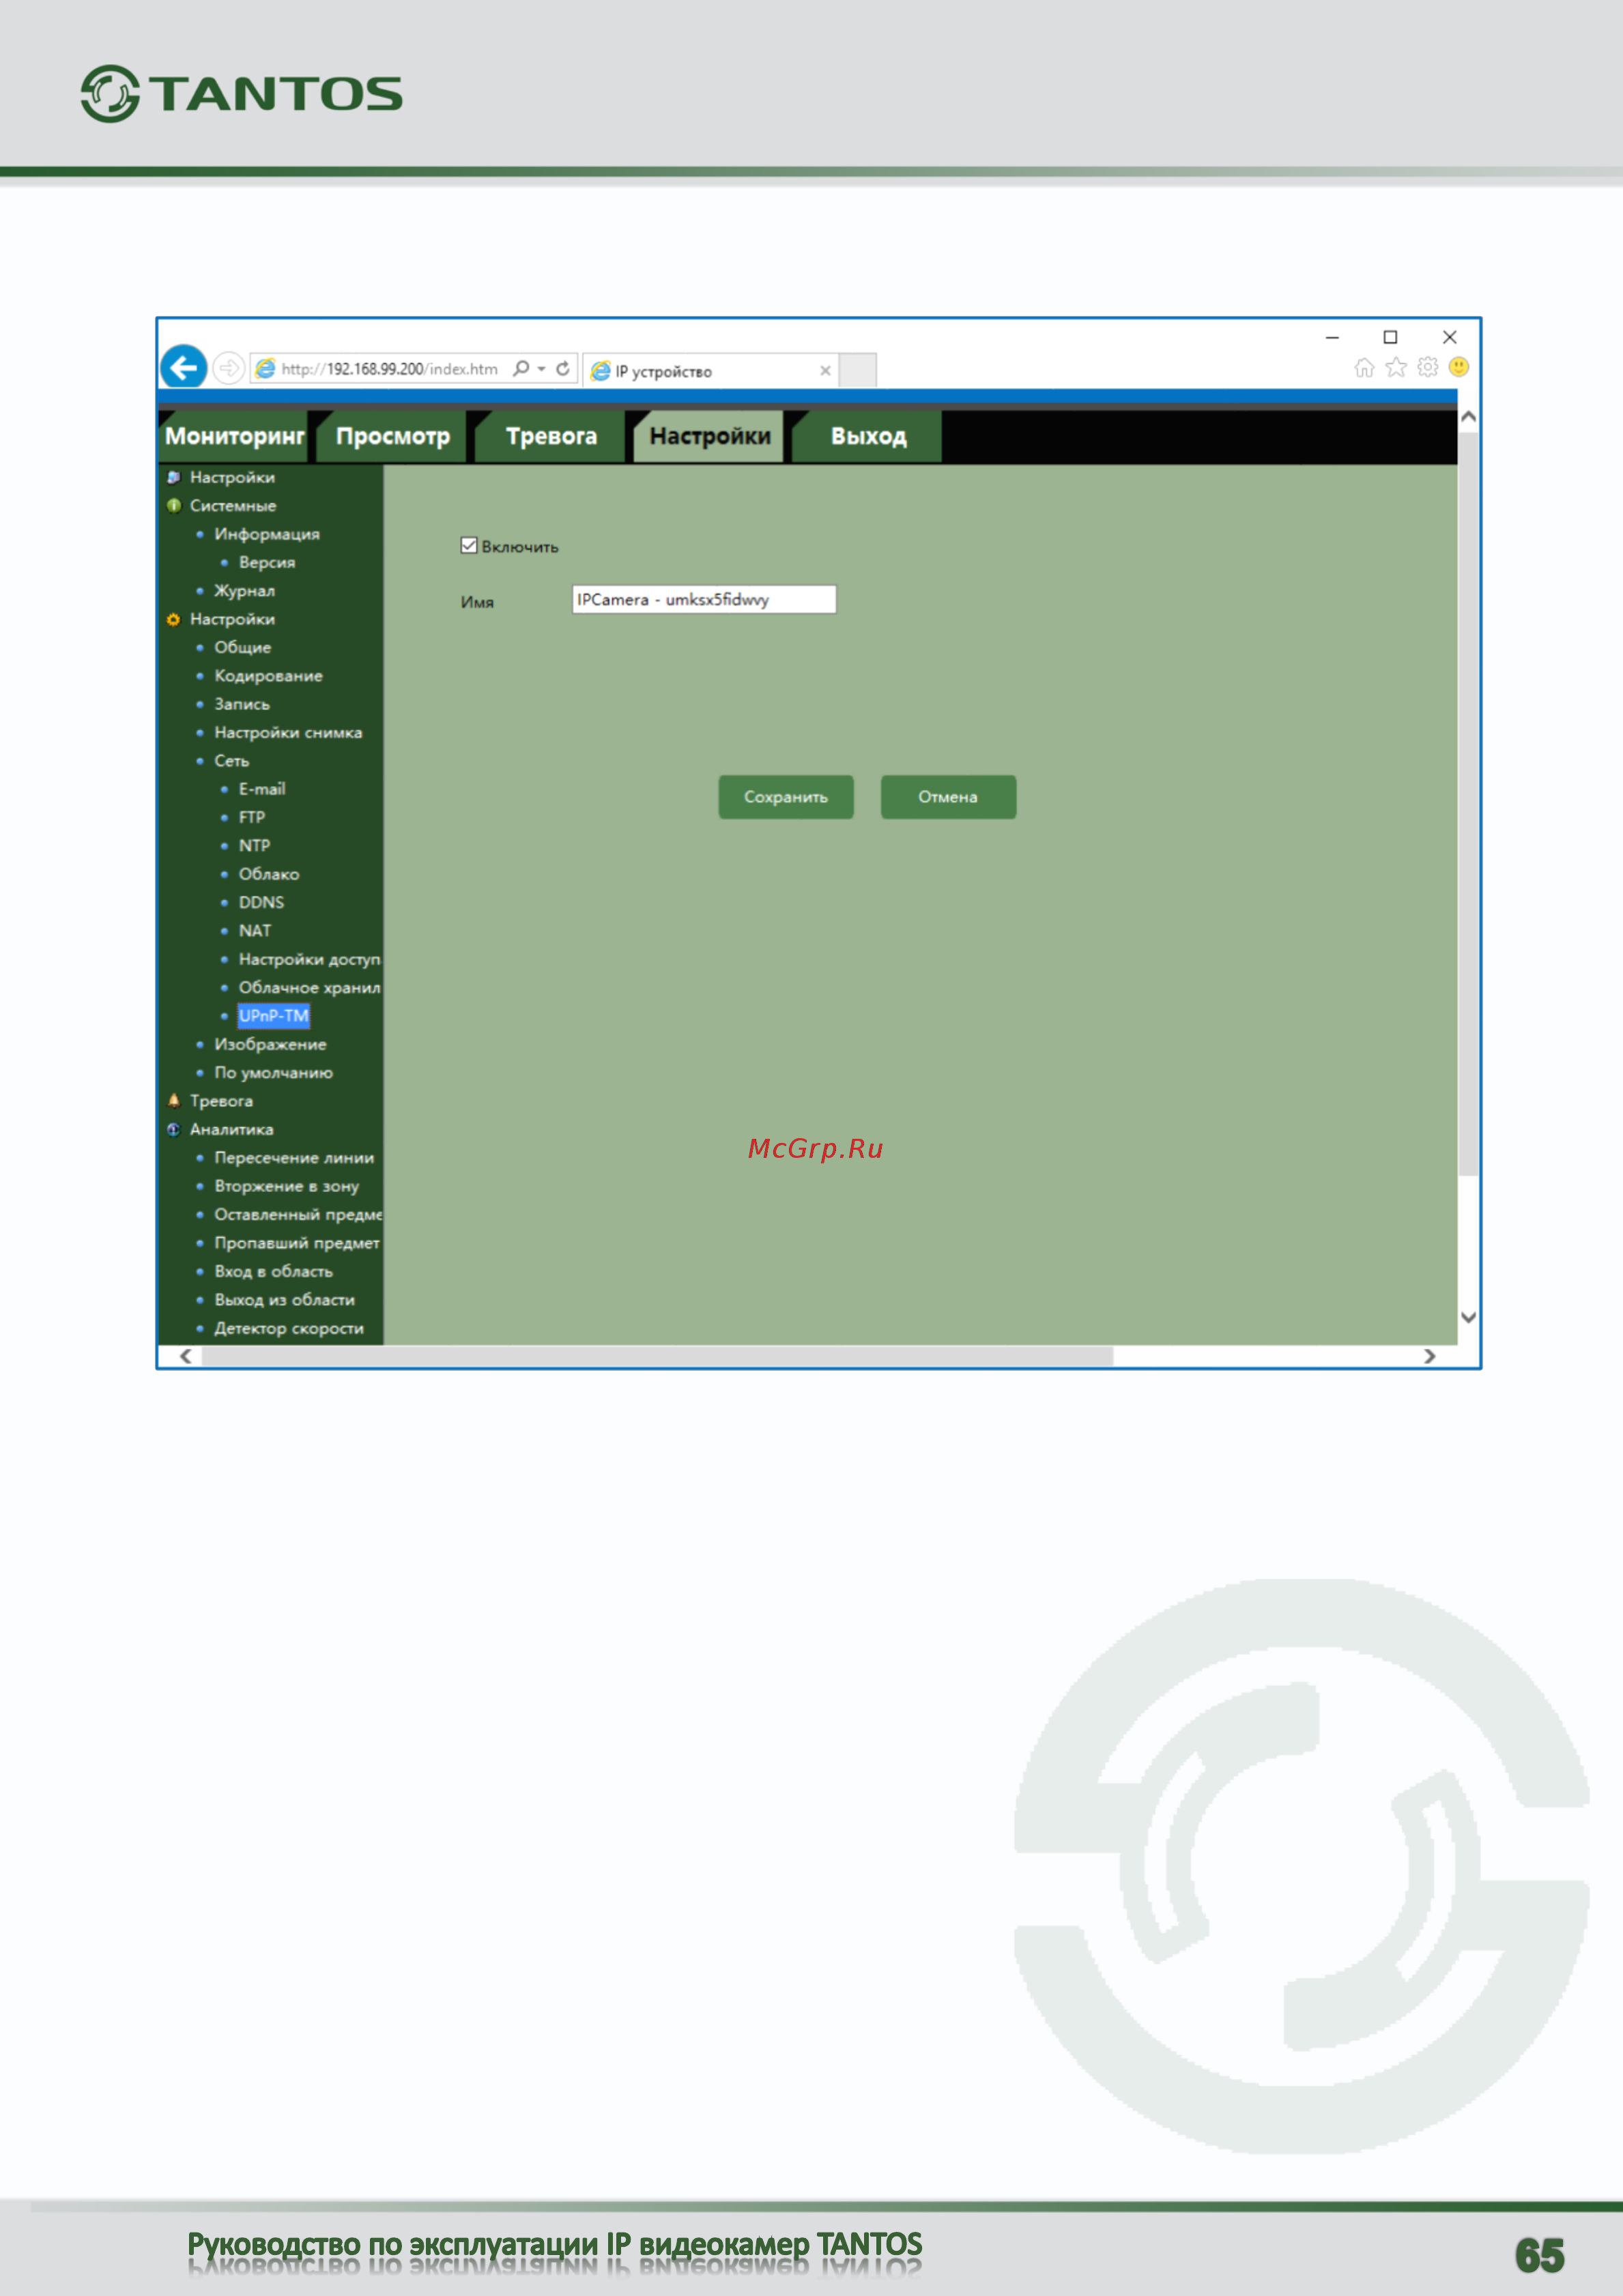Click the browser forward arrow button
The height and width of the screenshot is (2296, 1623).
pos(229,368)
